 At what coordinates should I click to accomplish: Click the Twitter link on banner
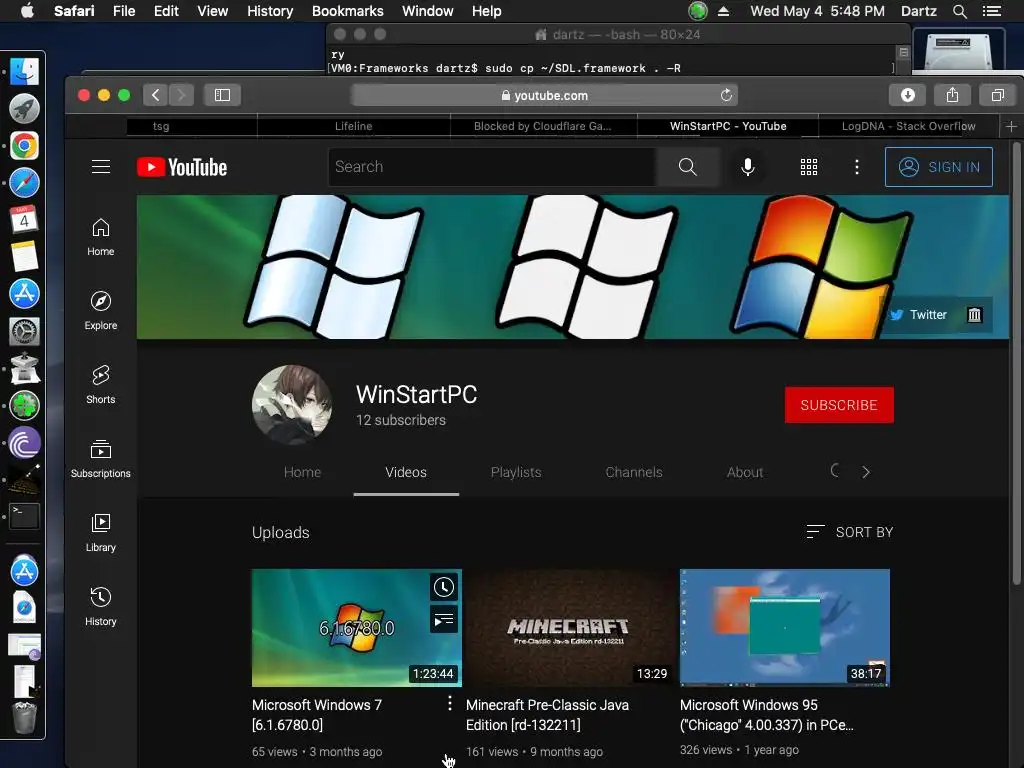918,315
